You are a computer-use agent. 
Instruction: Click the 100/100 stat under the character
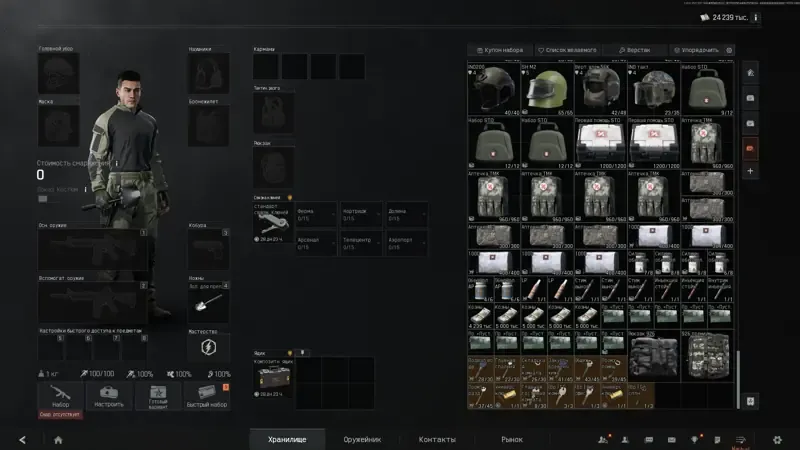(97, 374)
